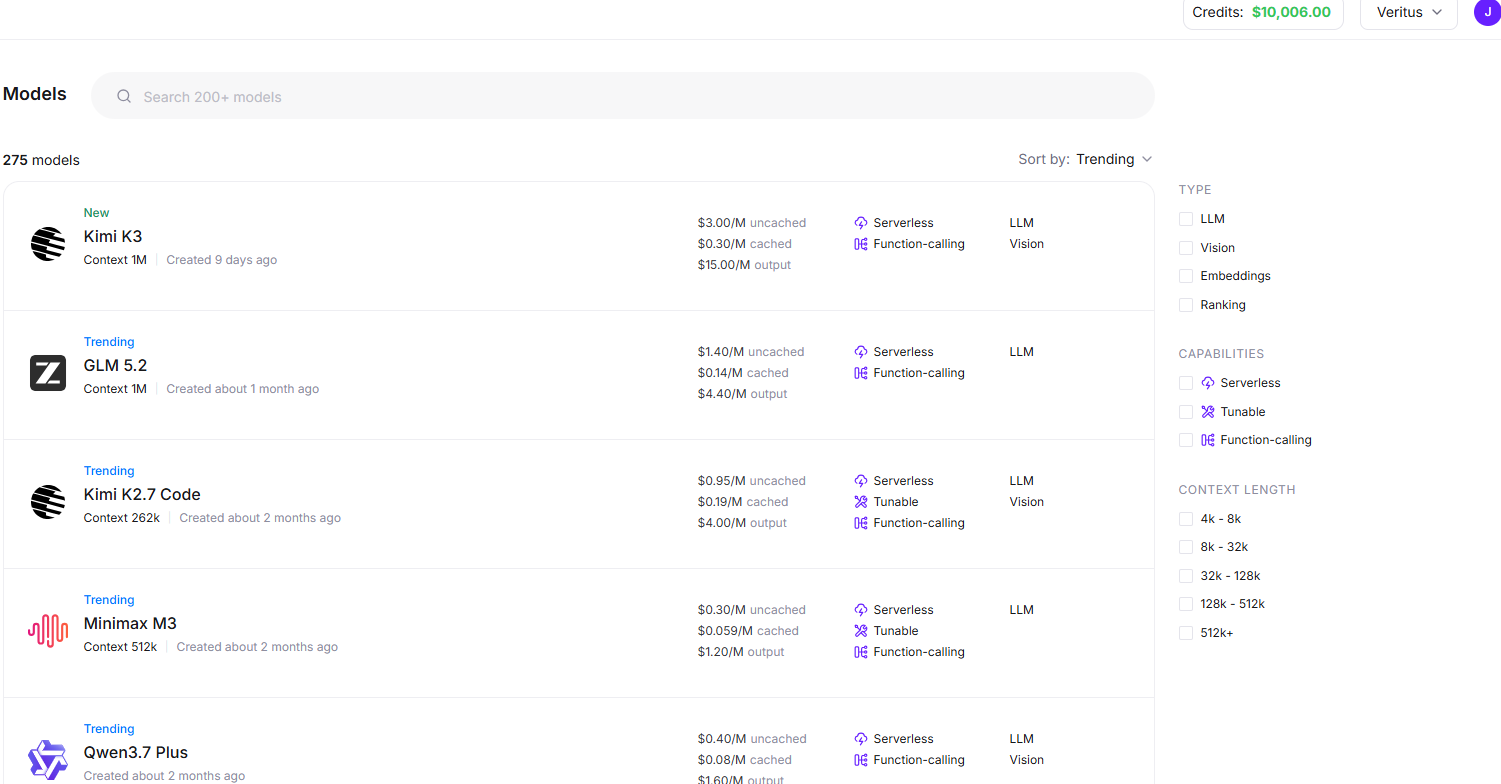Click the Tunable filter tools icon
The image size is (1501, 784).
(x=1208, y=412)
